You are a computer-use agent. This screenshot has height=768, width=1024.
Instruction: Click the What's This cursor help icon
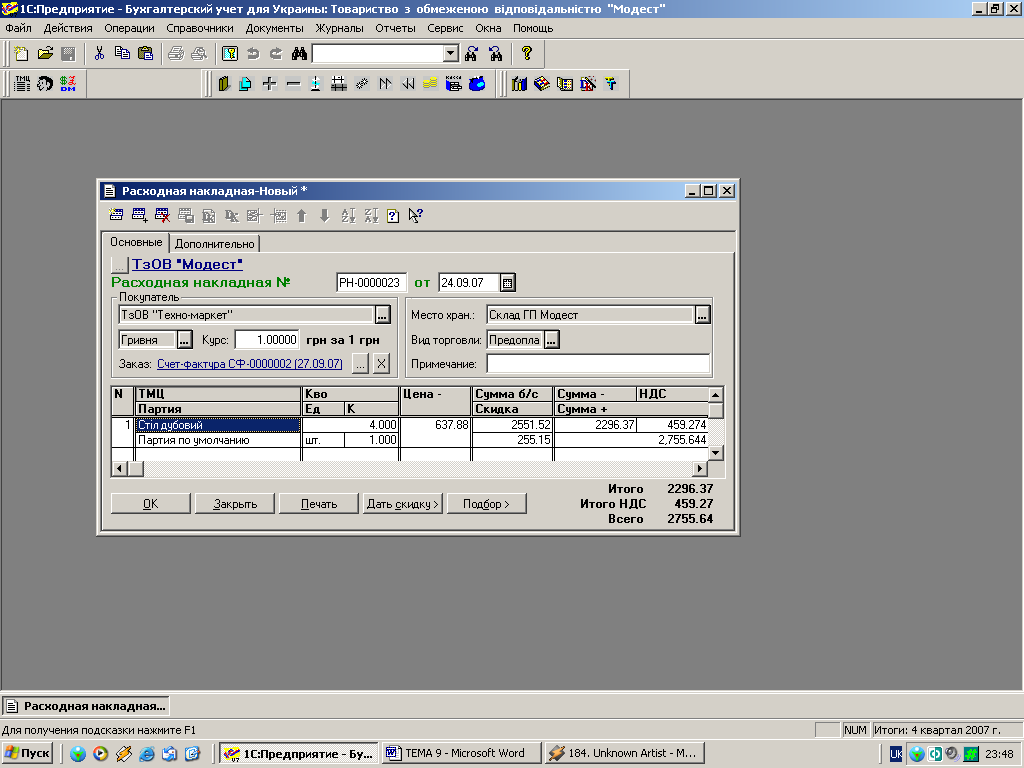415,216
